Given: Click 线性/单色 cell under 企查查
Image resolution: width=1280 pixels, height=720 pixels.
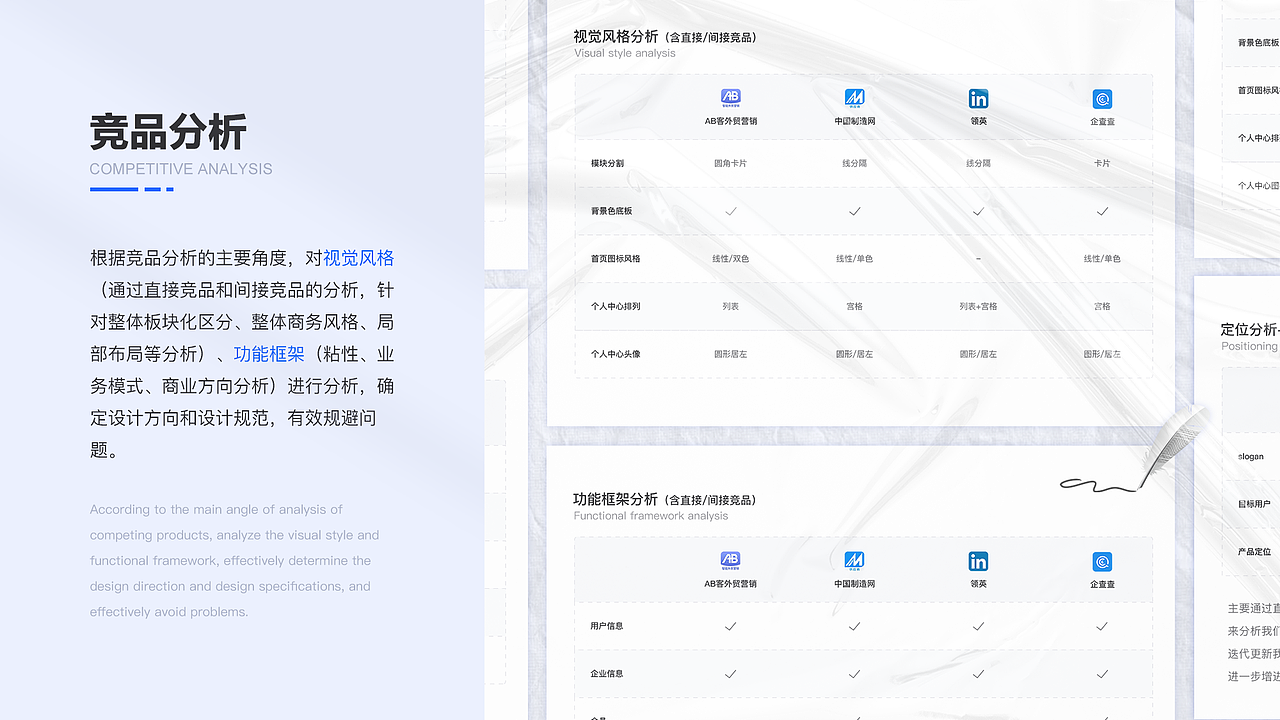Looking at the screenshot, I should pyautogui.click(x=1102, y=259).
